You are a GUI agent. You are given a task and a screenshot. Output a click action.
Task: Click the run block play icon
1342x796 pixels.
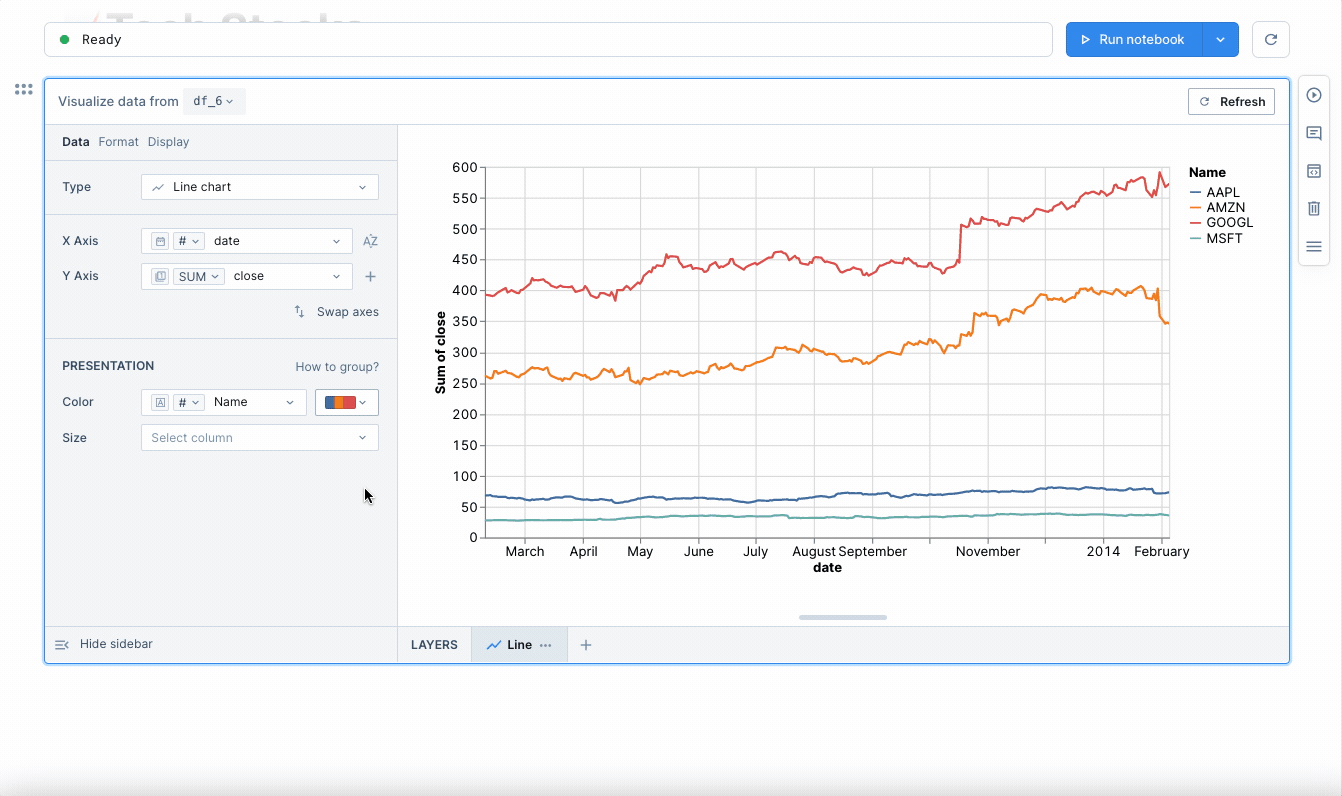(1314, 95)
